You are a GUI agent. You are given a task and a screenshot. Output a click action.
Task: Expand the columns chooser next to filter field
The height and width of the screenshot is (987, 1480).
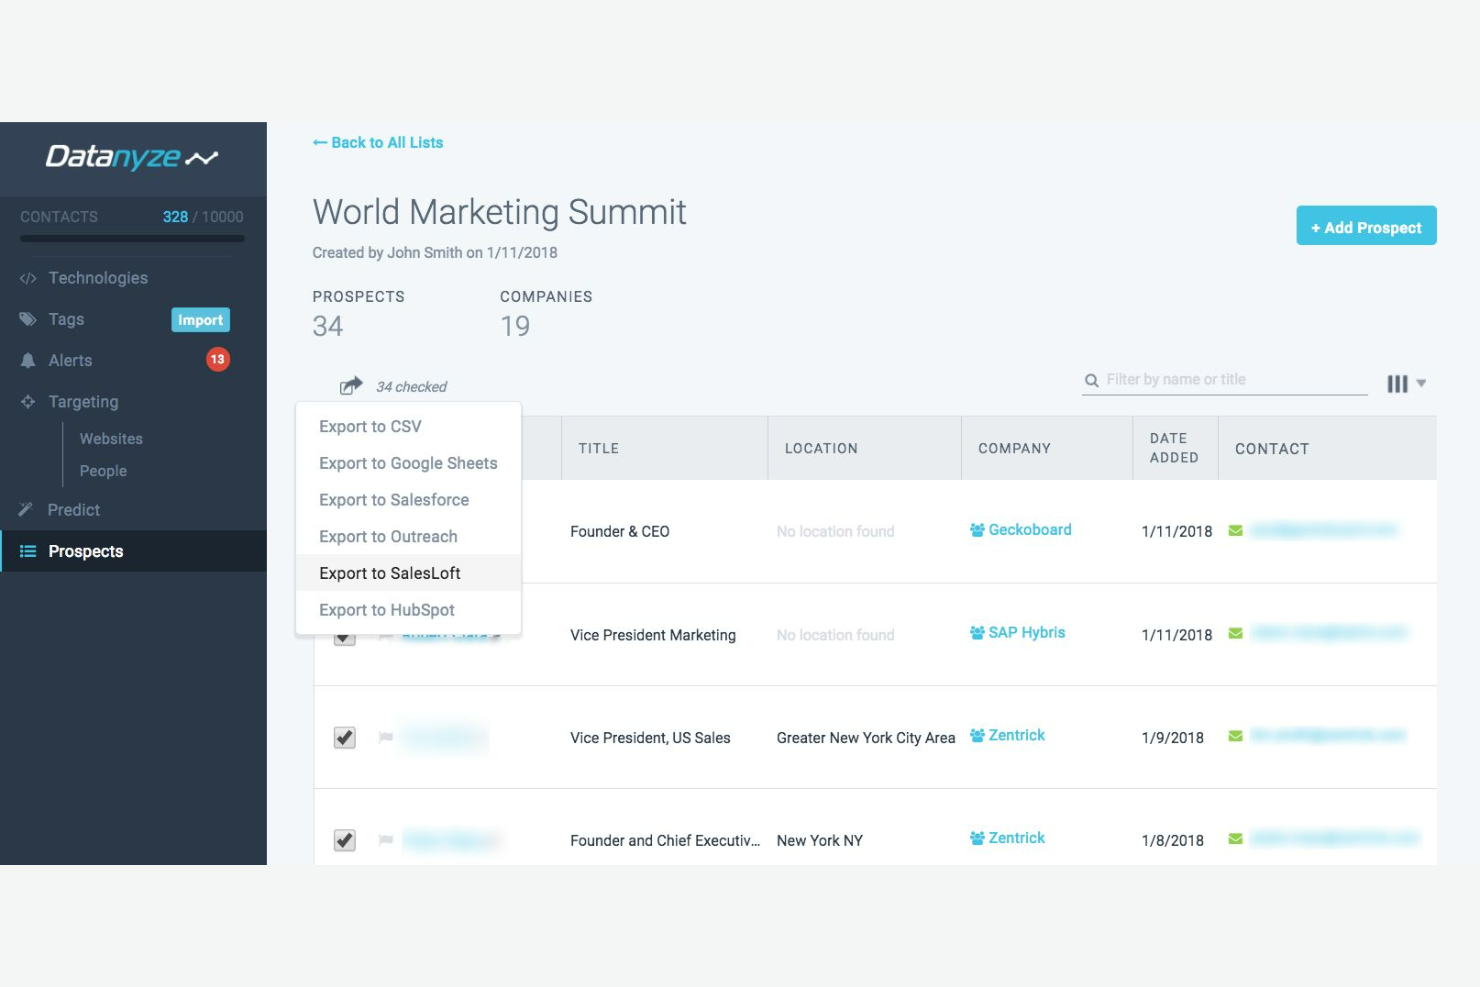(1397, 383)
